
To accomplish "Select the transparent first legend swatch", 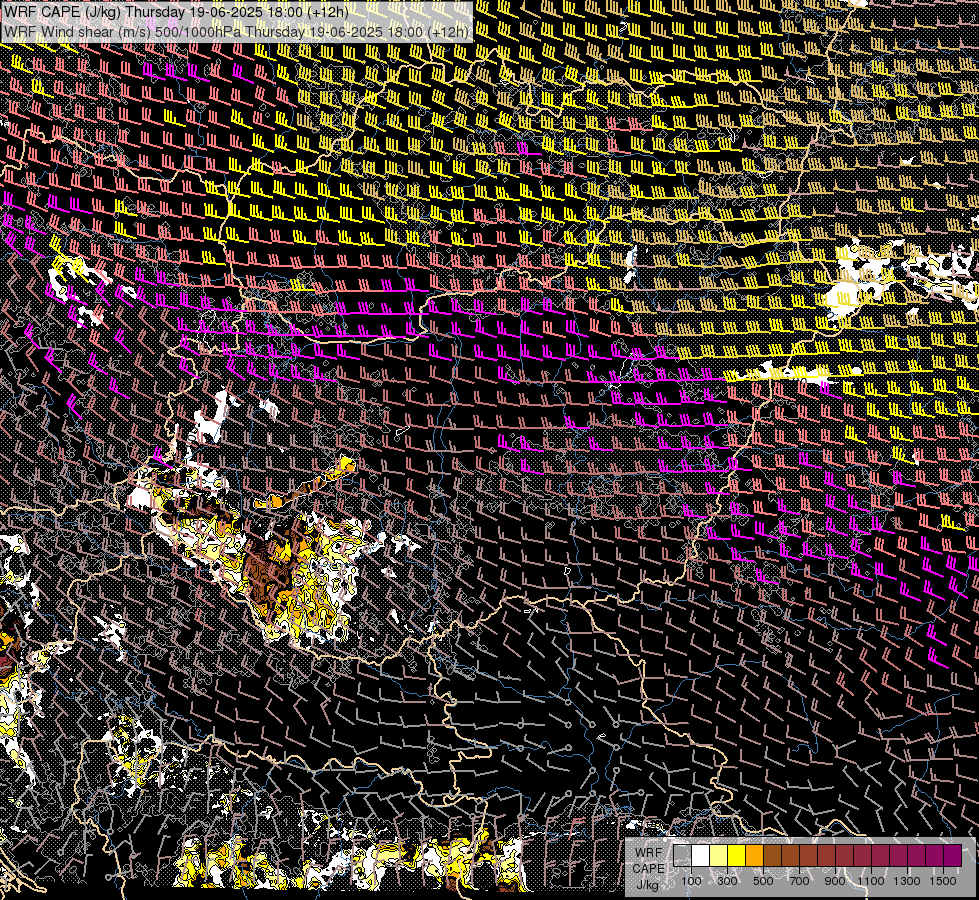I will [682, 855].
